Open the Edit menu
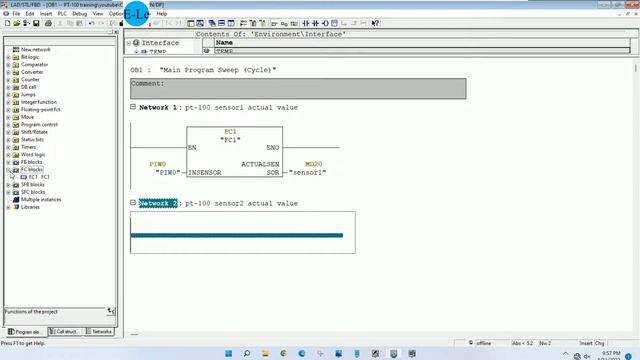Viewport: 640px width, 360px height. (30, 13)
